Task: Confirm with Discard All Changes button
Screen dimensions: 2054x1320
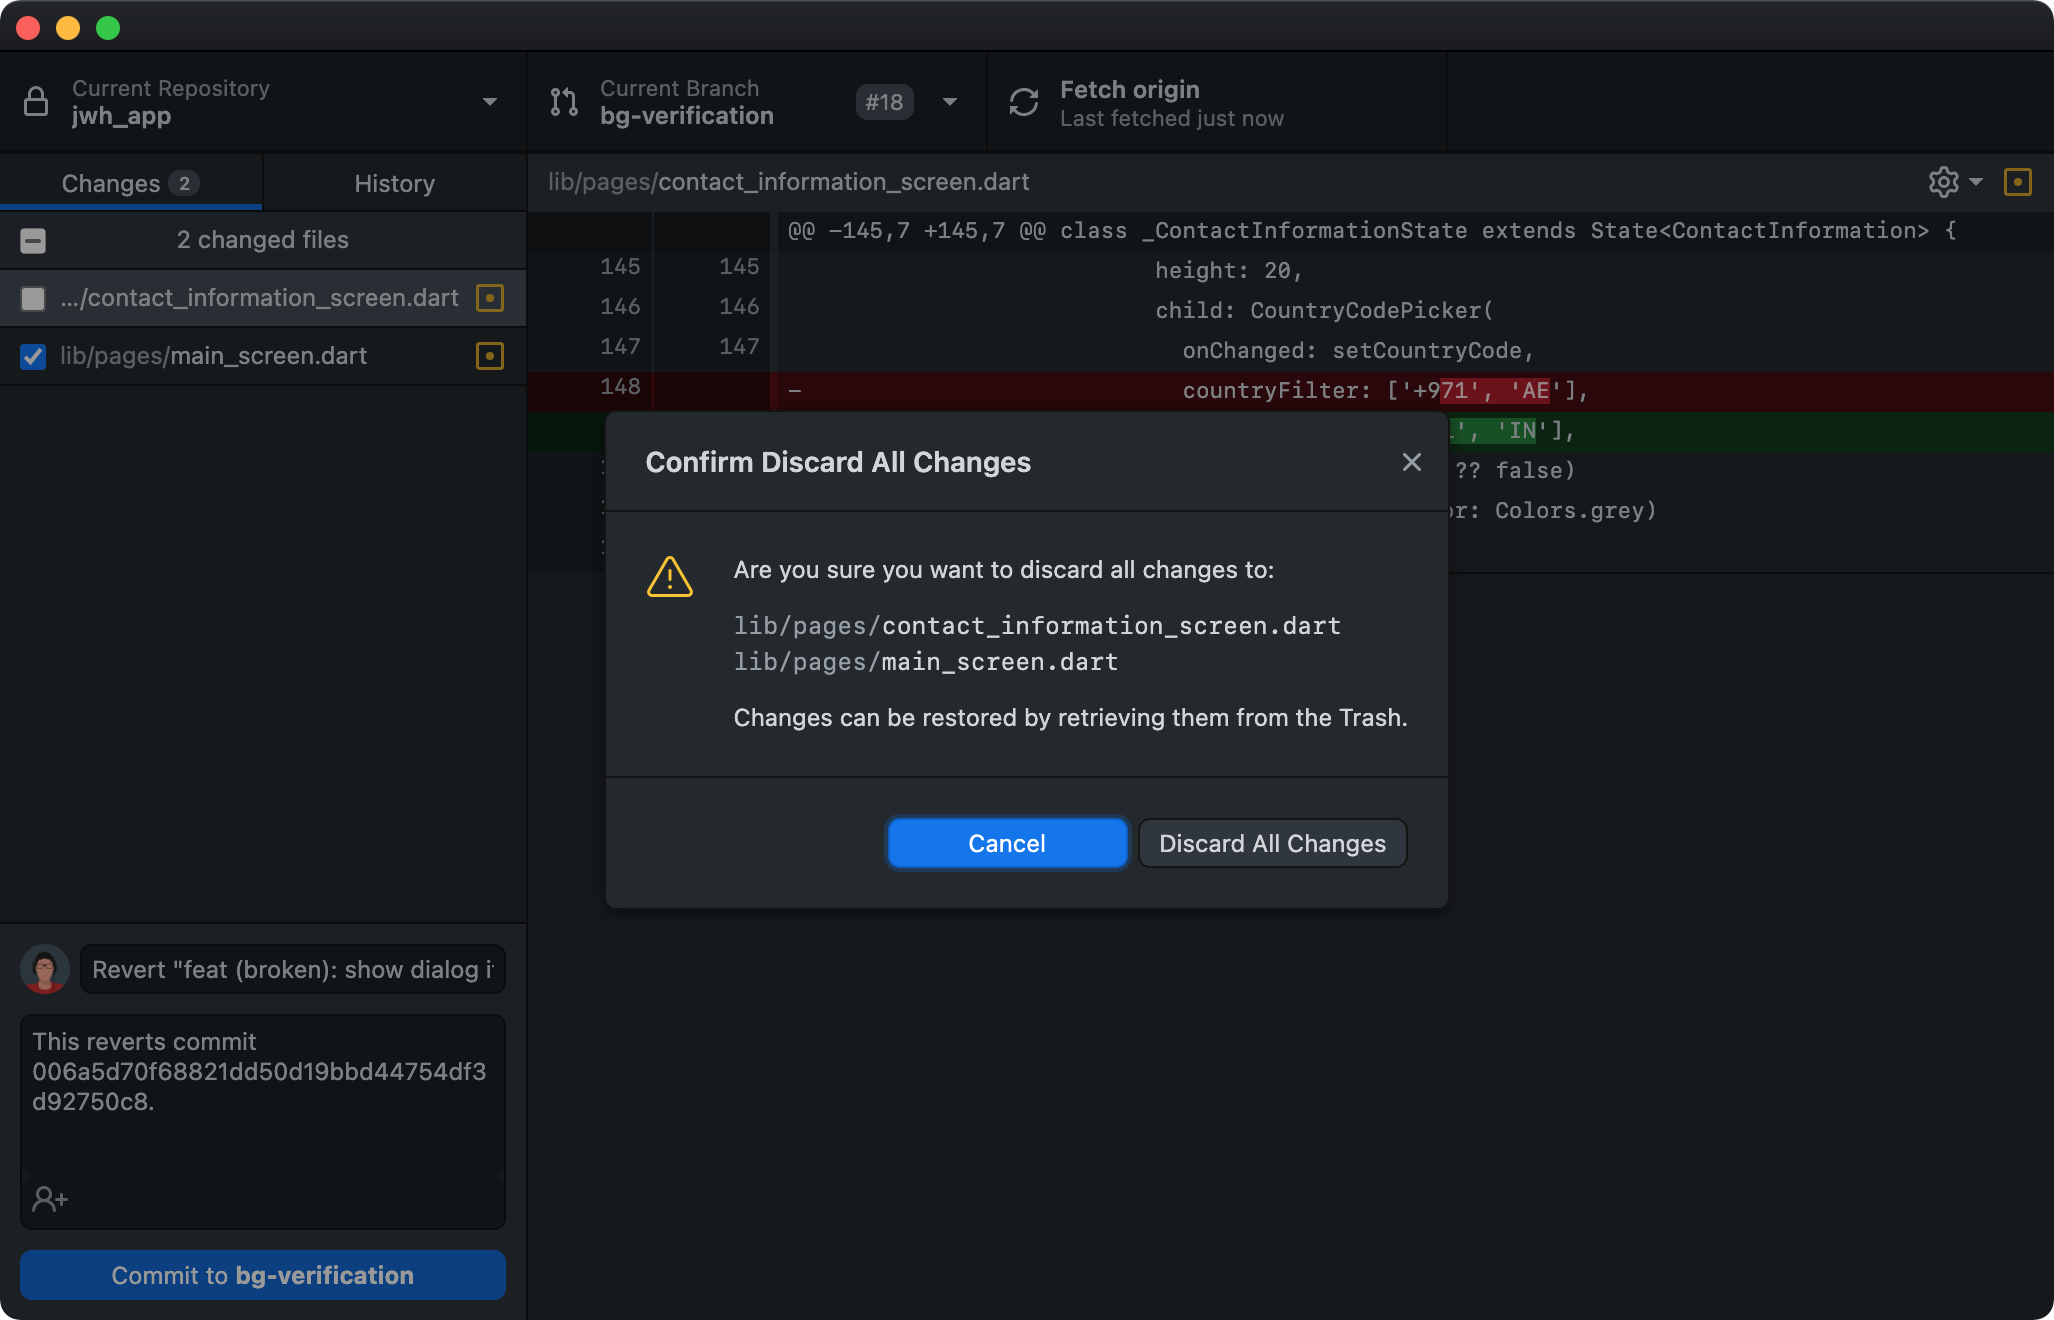Action: coord(1272,843)
